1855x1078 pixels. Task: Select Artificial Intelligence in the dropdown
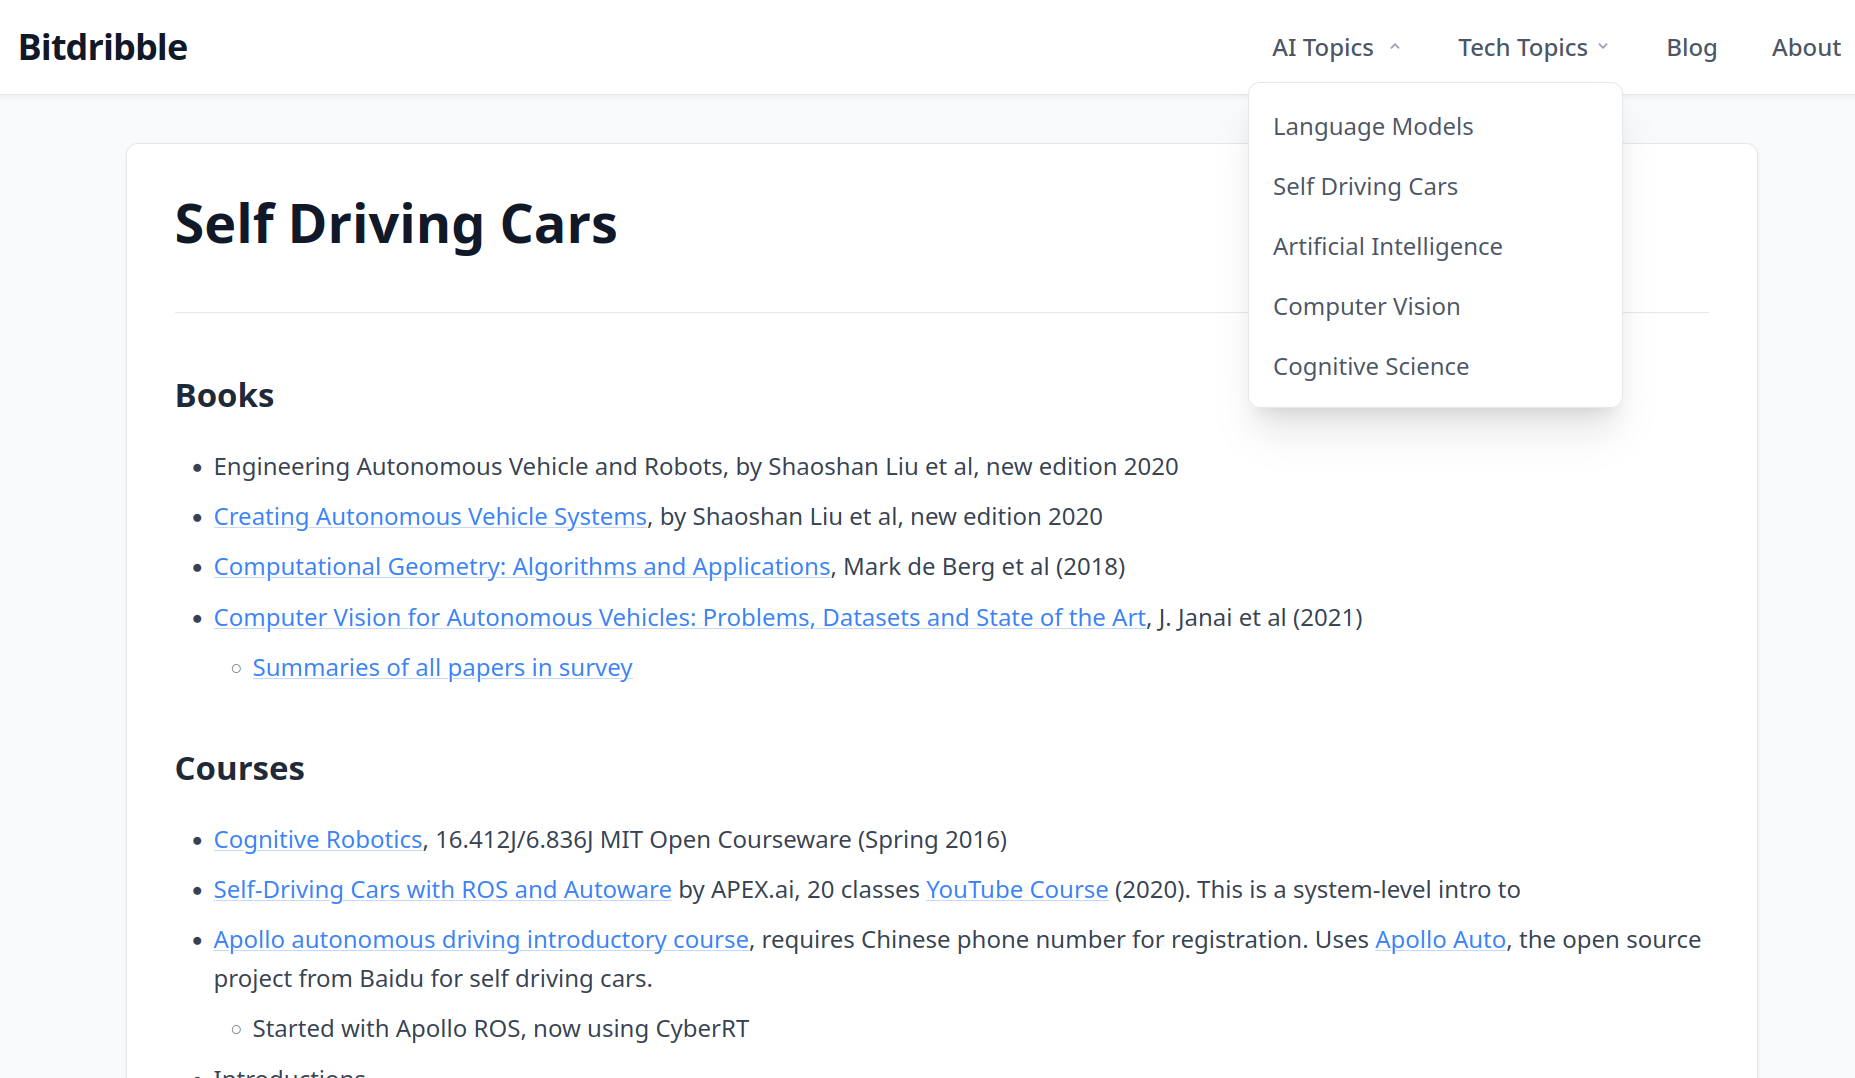[1387, 247]
